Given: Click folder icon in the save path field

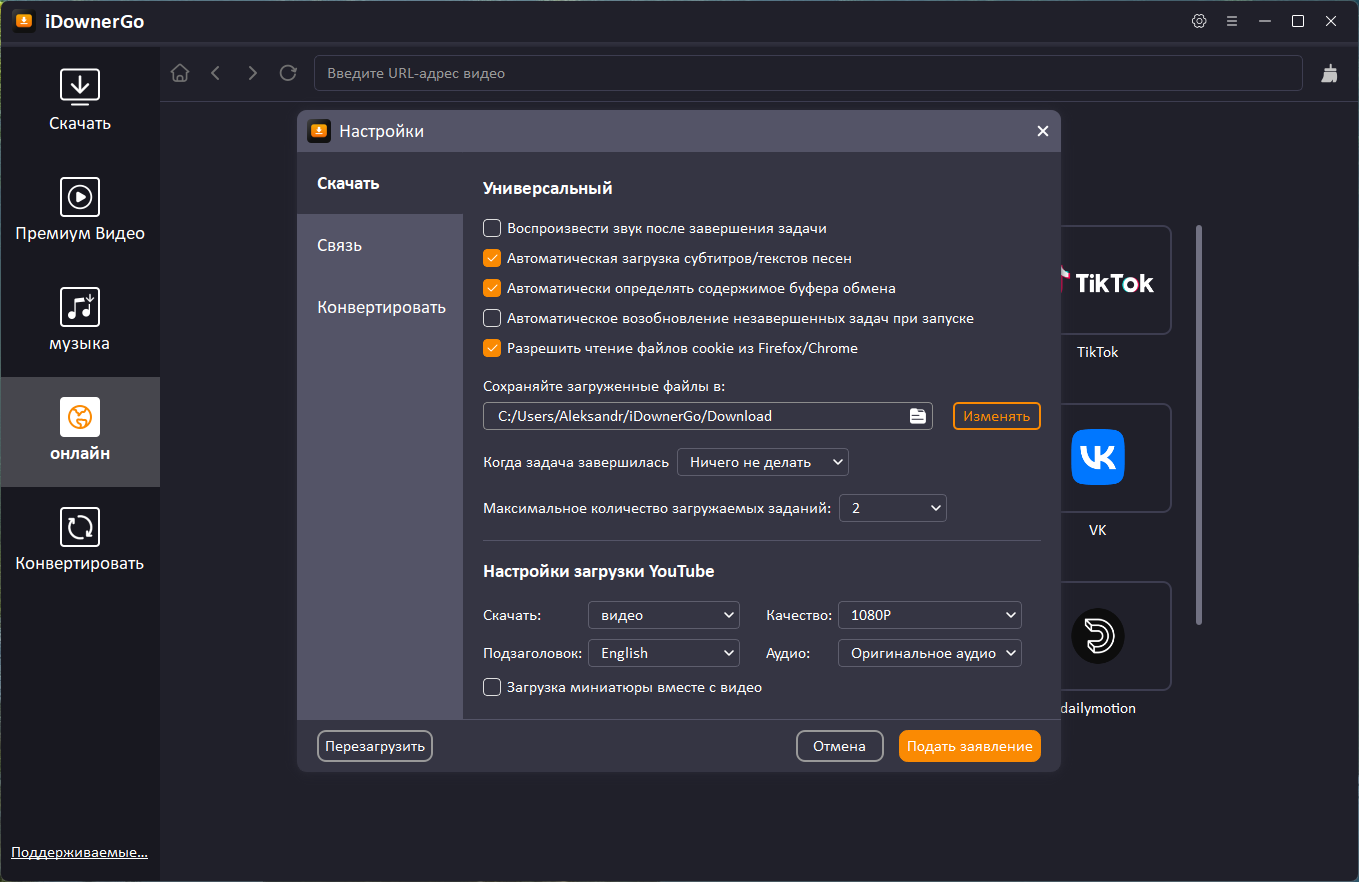Looking at the screenshot, I should (917, 416).
